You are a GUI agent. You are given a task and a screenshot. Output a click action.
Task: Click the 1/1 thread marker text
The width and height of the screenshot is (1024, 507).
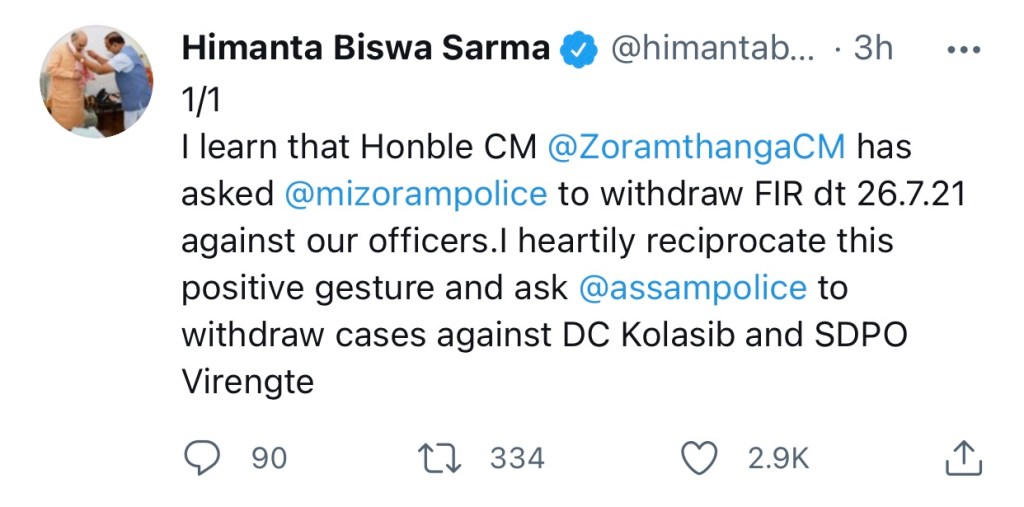pyautogui.click(x=200, y=99)
